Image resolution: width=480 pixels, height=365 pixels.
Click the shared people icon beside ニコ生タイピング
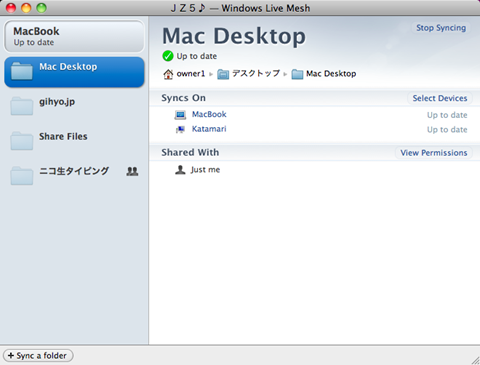point(132,171)
